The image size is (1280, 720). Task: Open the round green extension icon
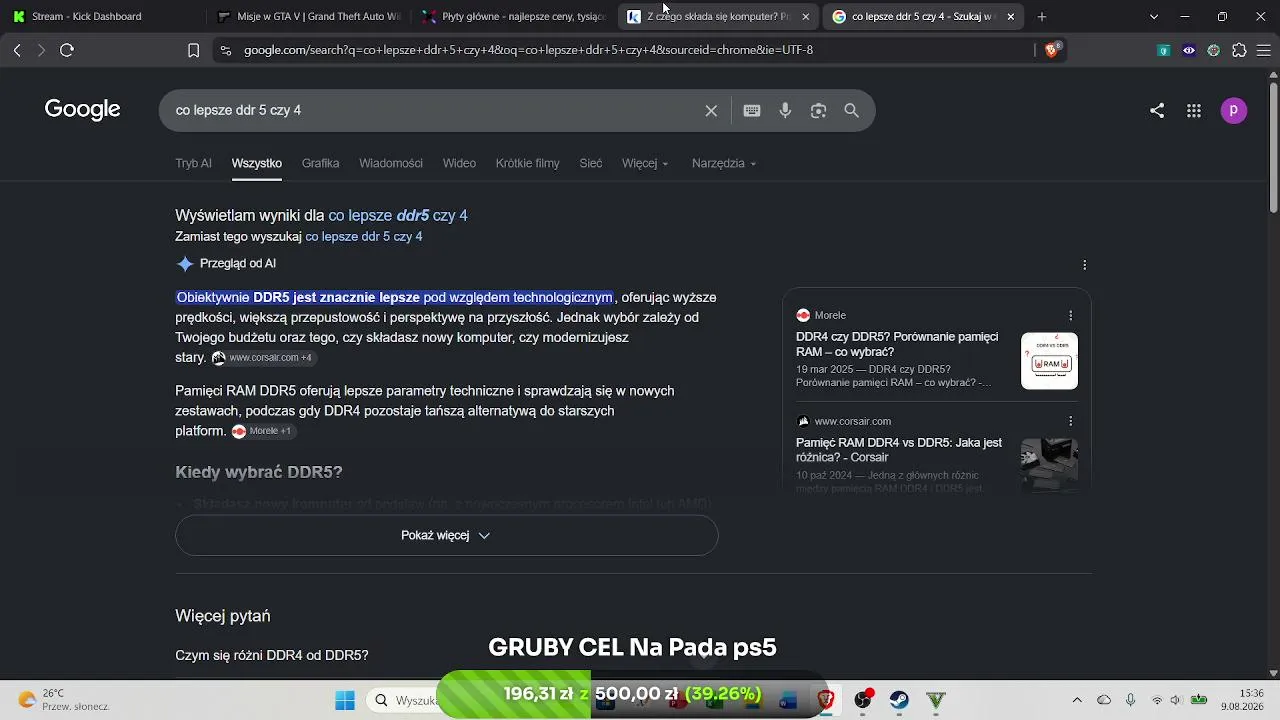click(1214, 50)
